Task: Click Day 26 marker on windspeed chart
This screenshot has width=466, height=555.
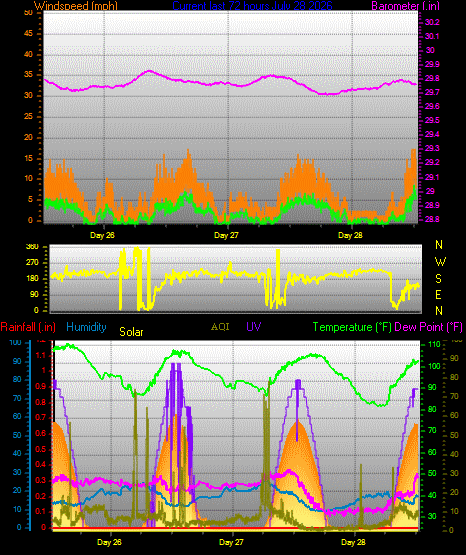Action: (x=102, y=235)
